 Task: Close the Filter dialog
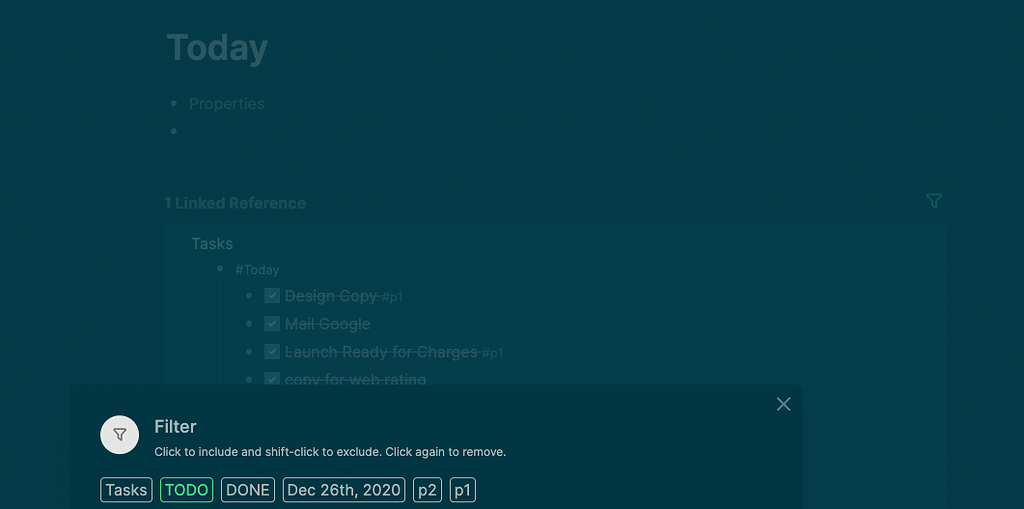[783, 404]
